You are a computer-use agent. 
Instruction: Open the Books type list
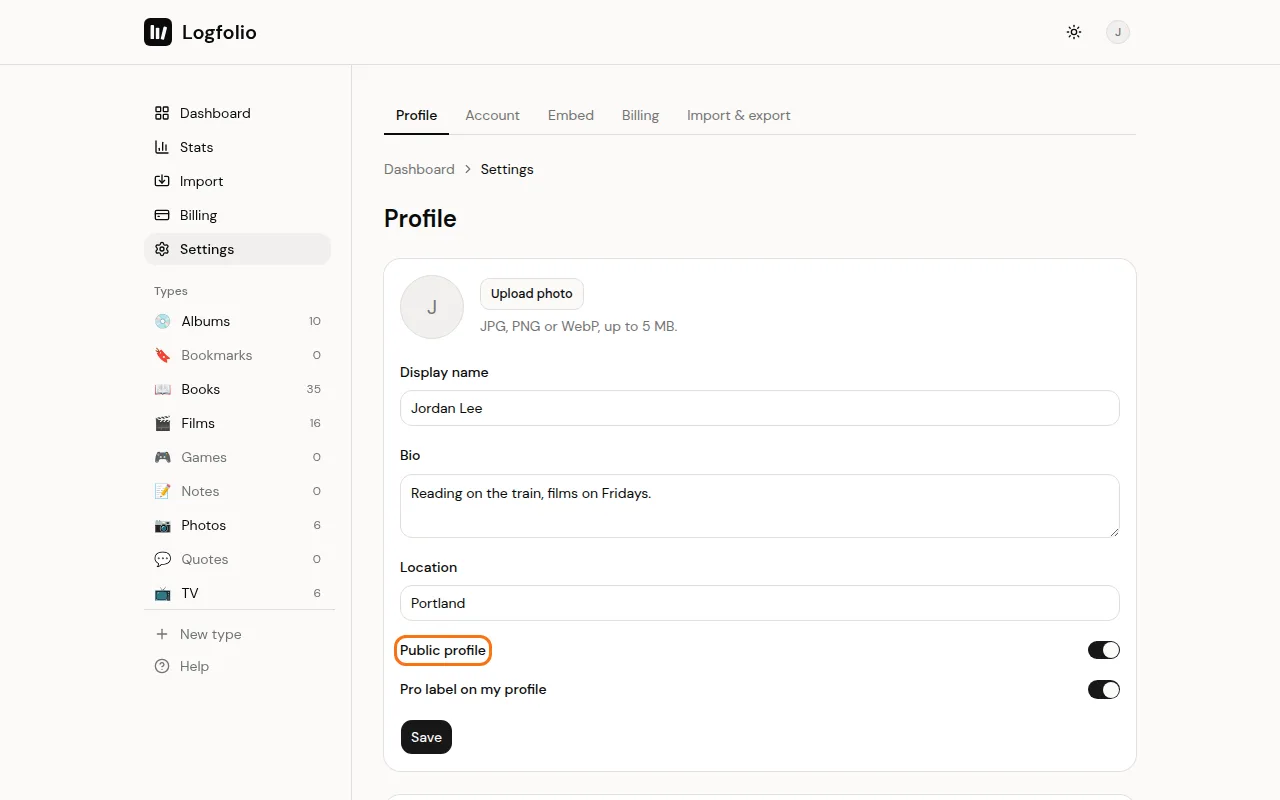[x=237, y=389]
